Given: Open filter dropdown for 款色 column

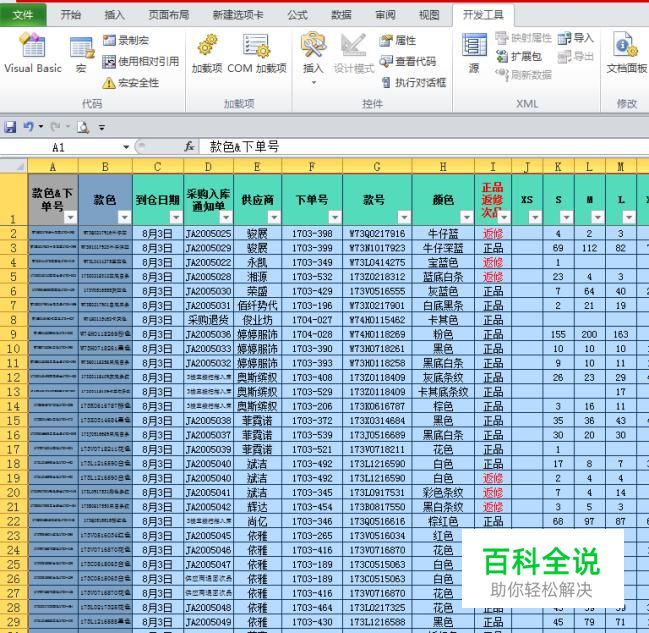Looking at the screenshot, I should tap(125, 217).
